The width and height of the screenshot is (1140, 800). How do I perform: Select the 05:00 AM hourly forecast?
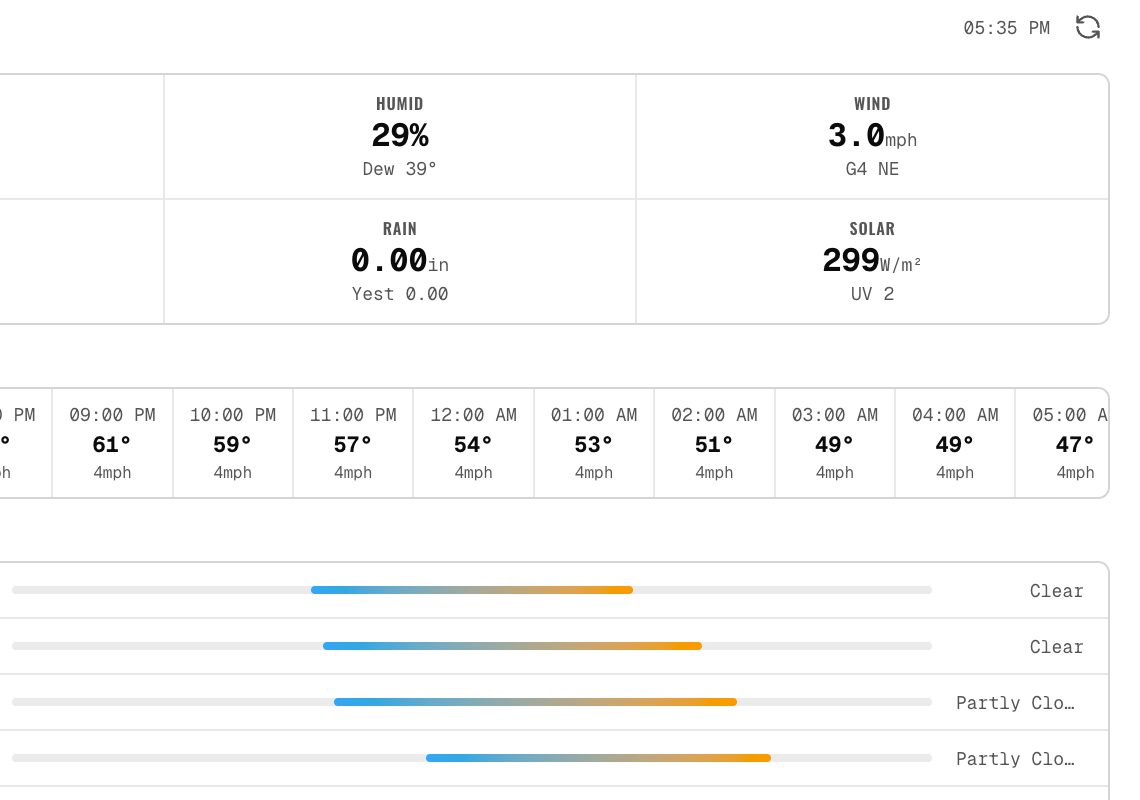(x=1062, y=443)
